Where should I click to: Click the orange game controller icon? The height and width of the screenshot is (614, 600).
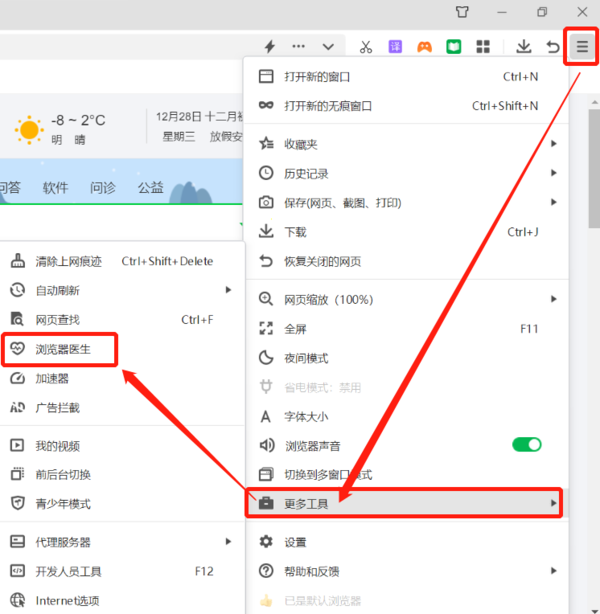pos(425,47)
